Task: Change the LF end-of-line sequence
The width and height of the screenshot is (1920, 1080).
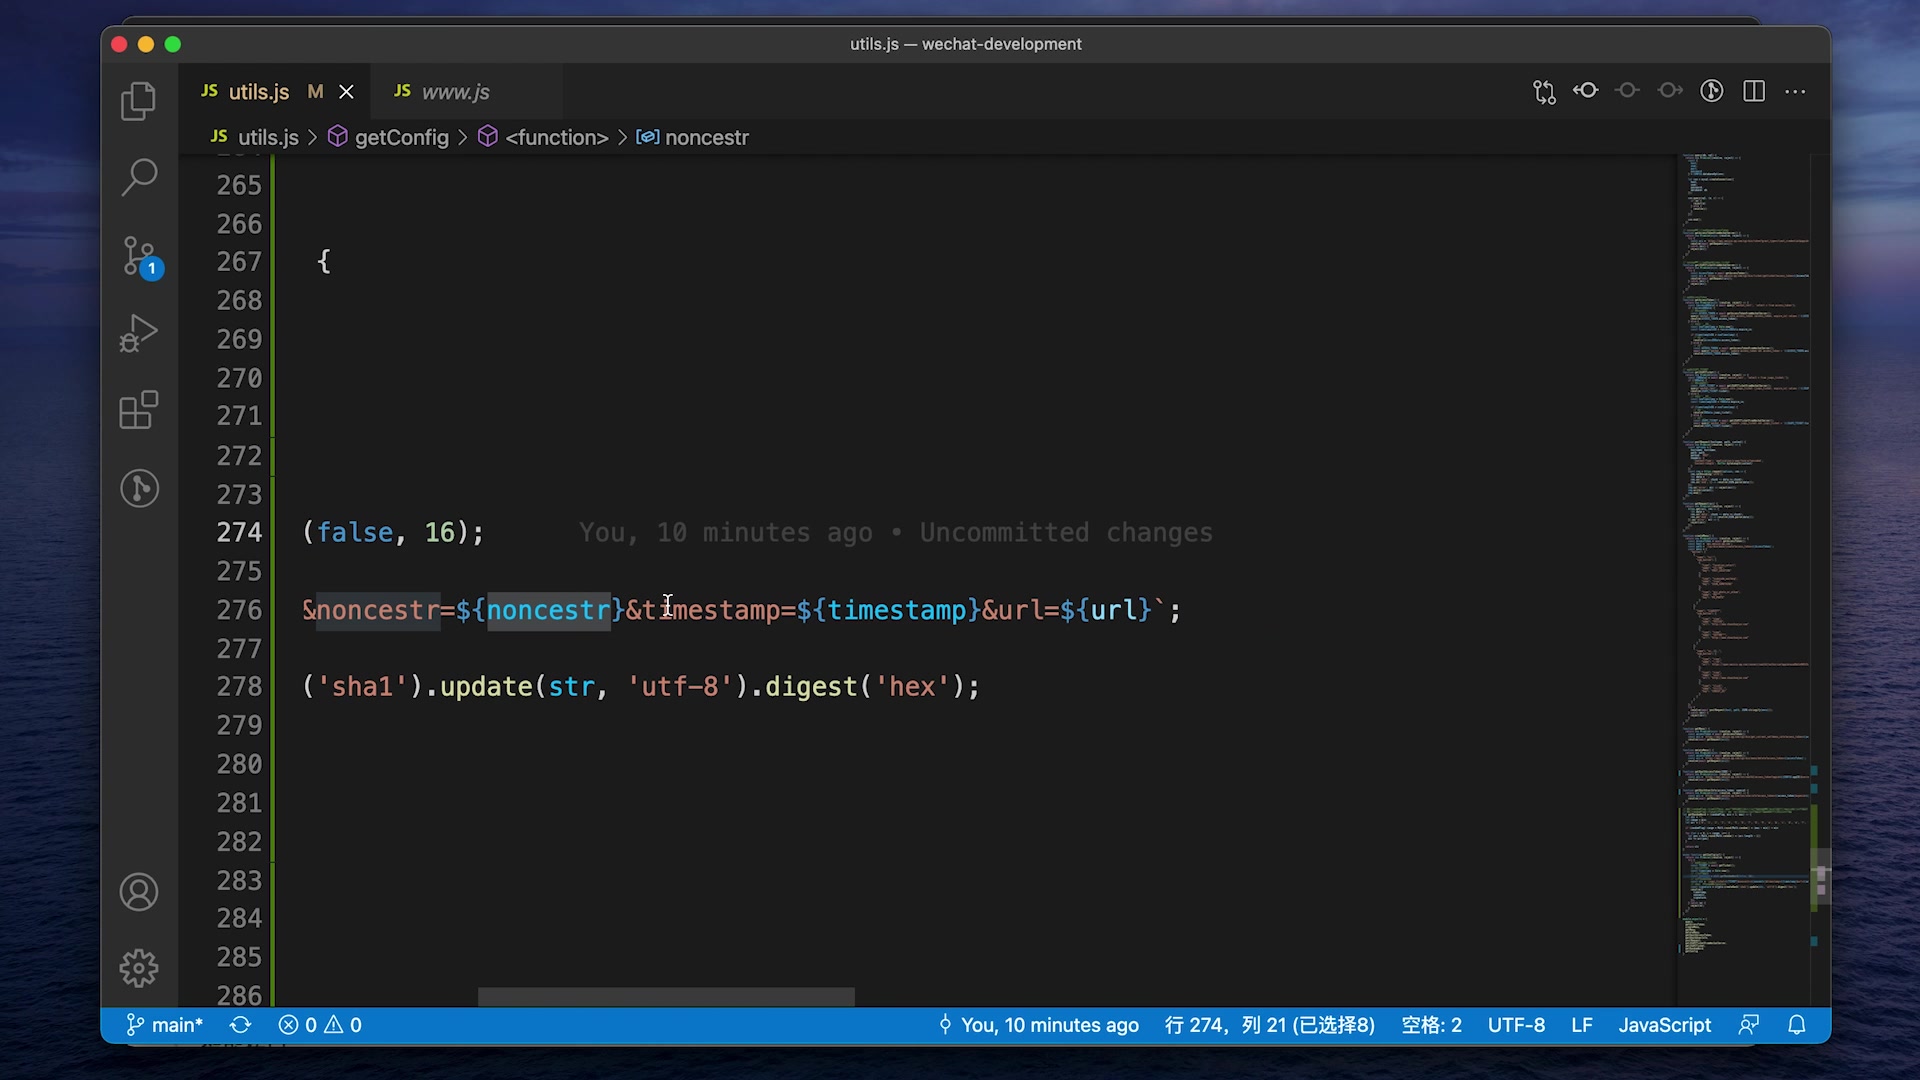Action: 1582,1025
